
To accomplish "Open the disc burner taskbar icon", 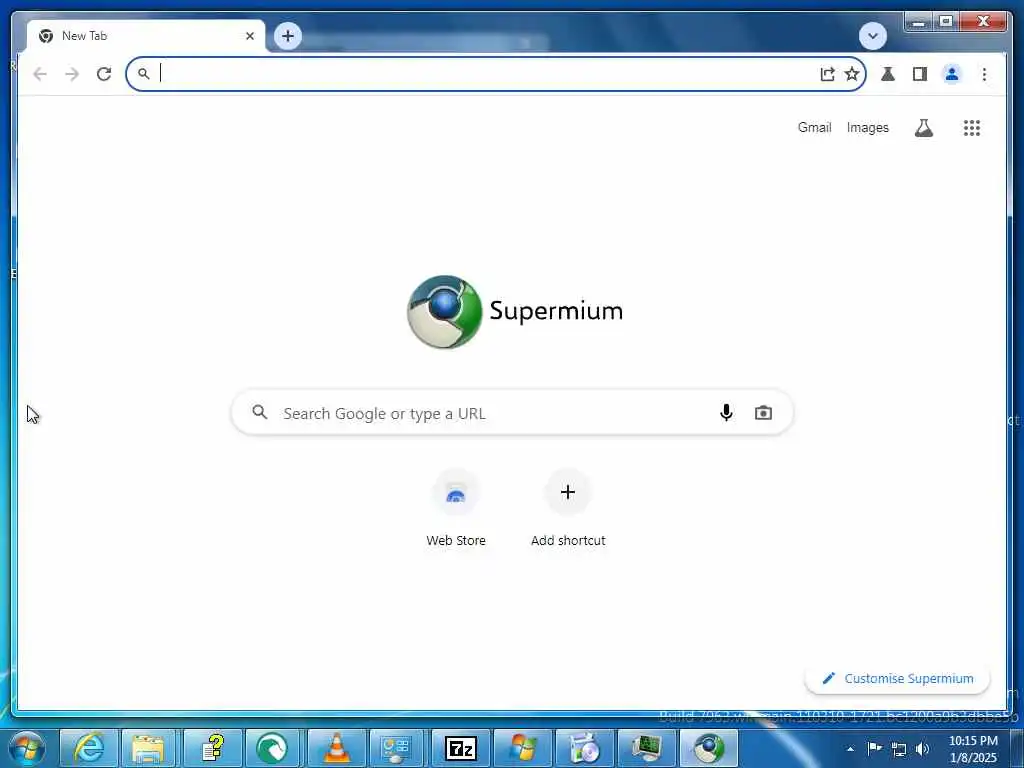I will 584,748.
